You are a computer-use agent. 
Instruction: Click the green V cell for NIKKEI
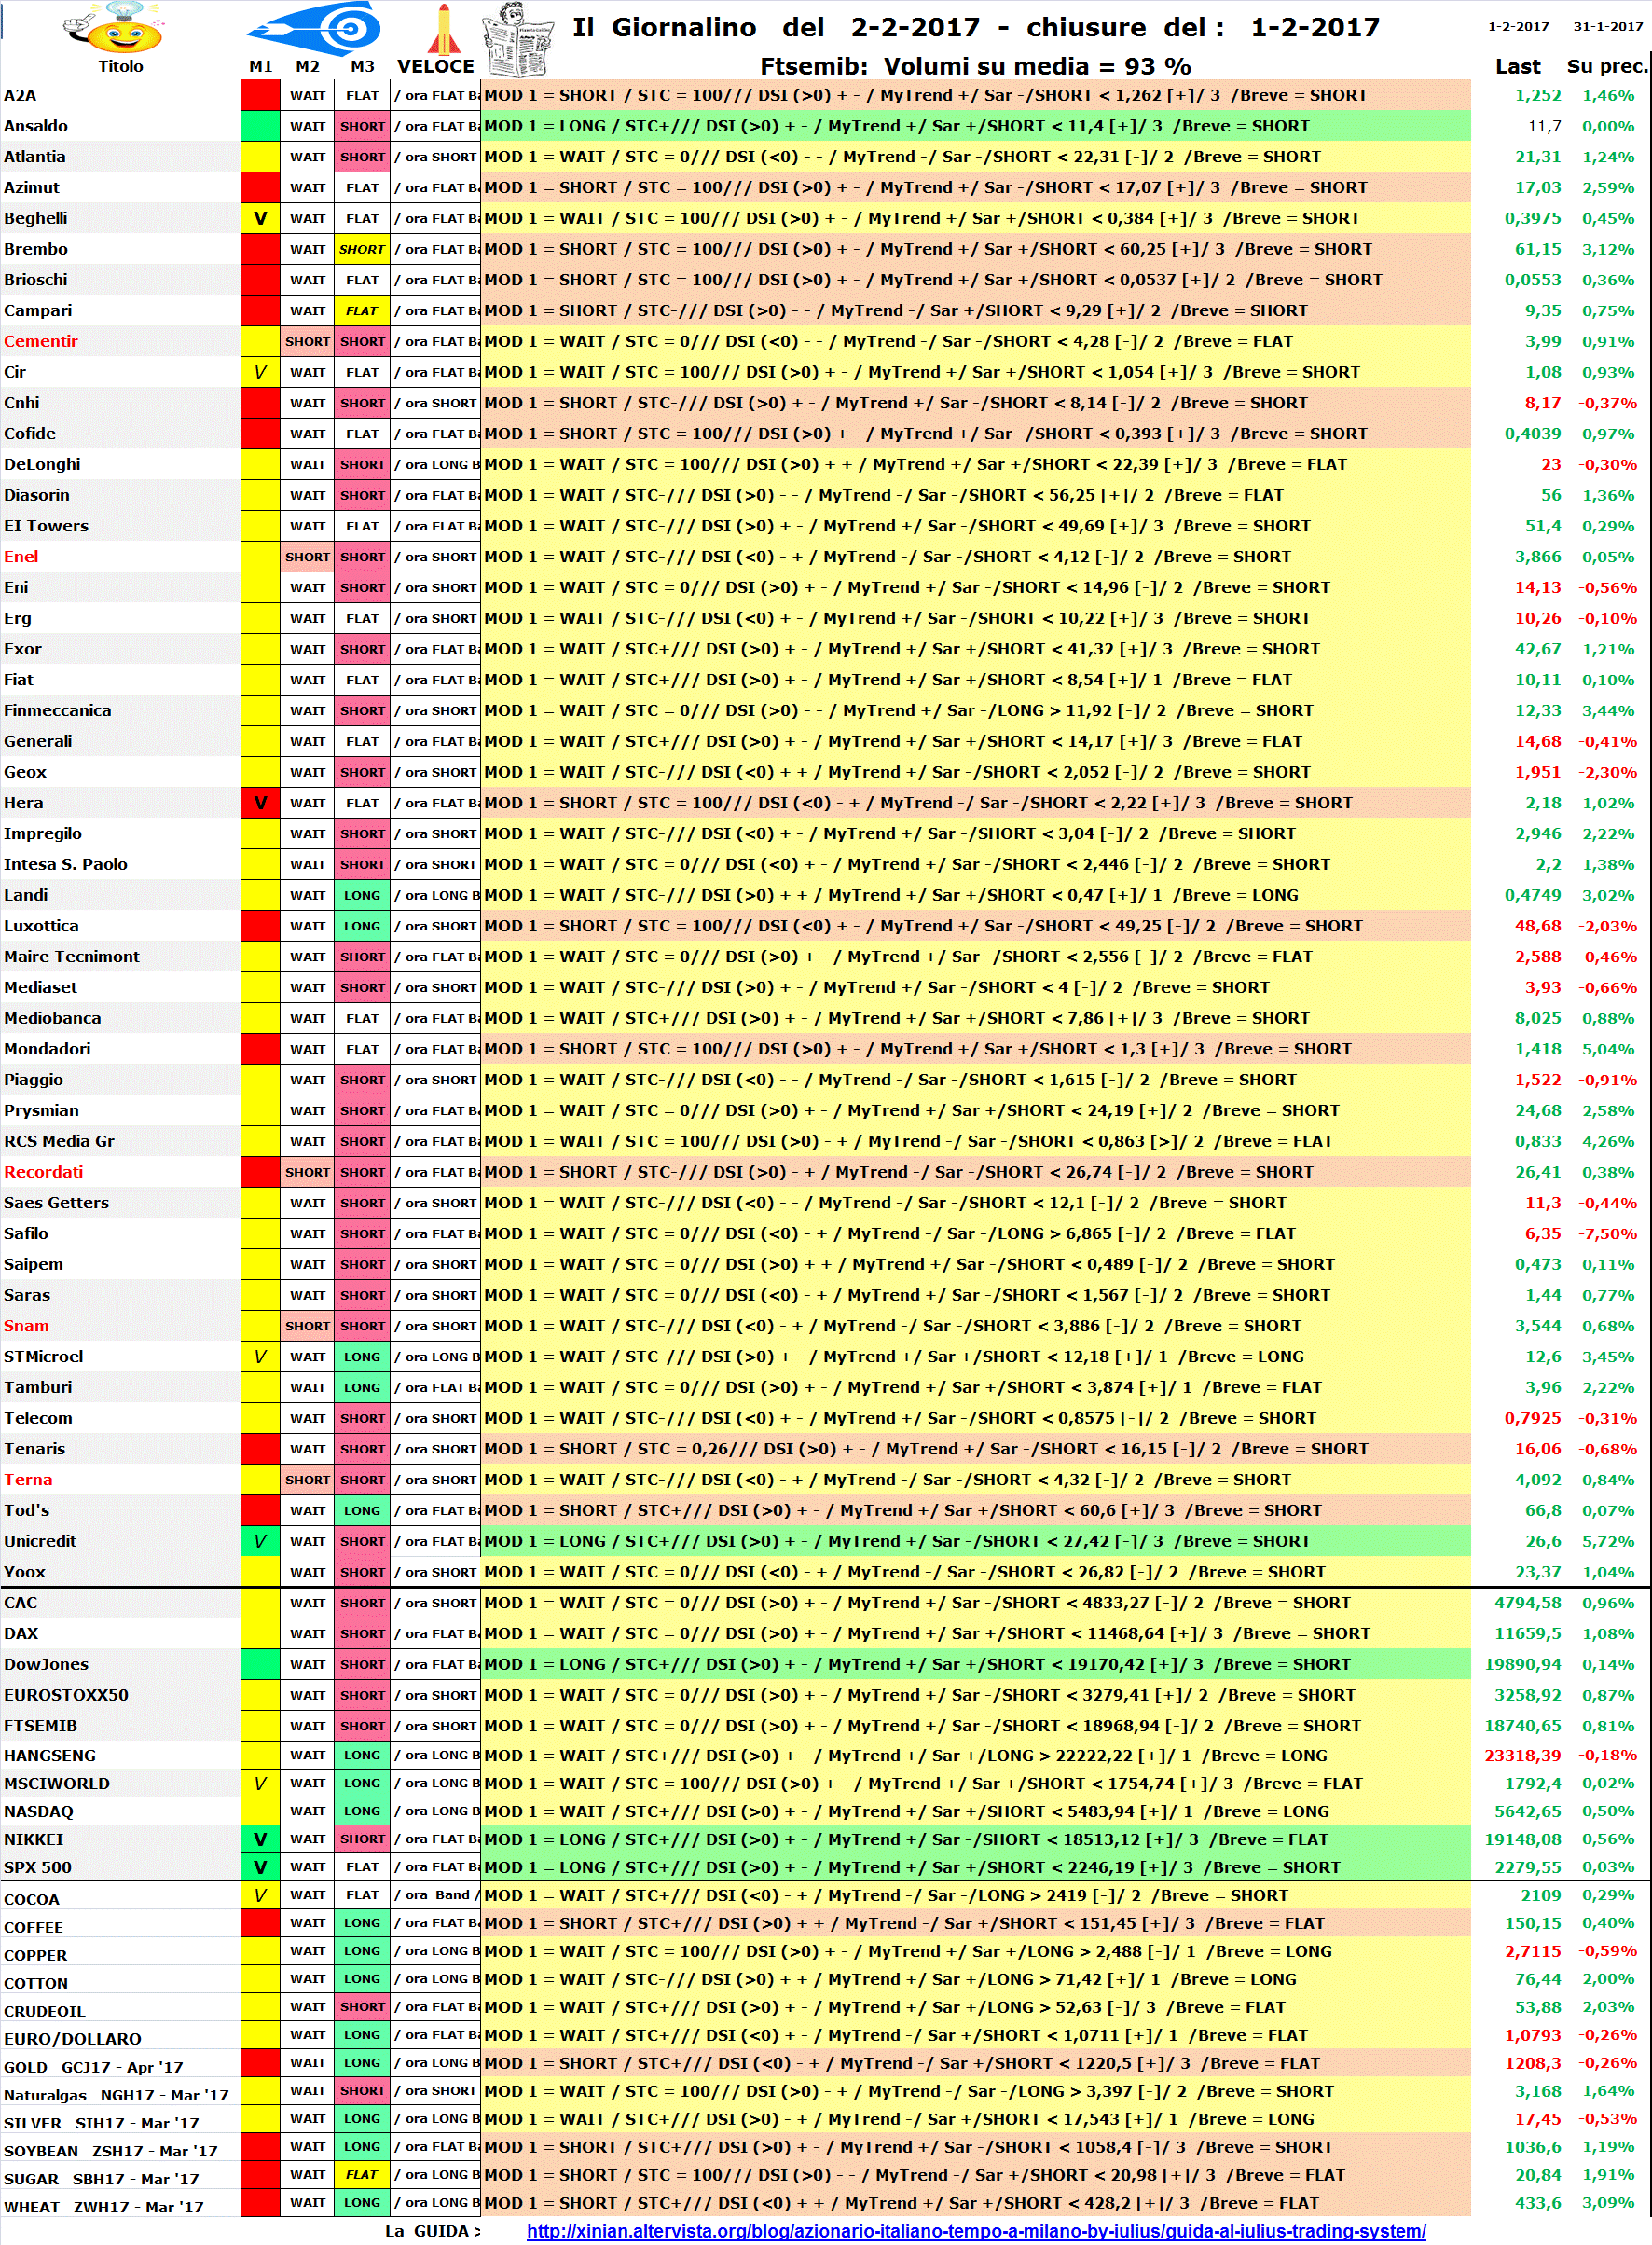260,1839
